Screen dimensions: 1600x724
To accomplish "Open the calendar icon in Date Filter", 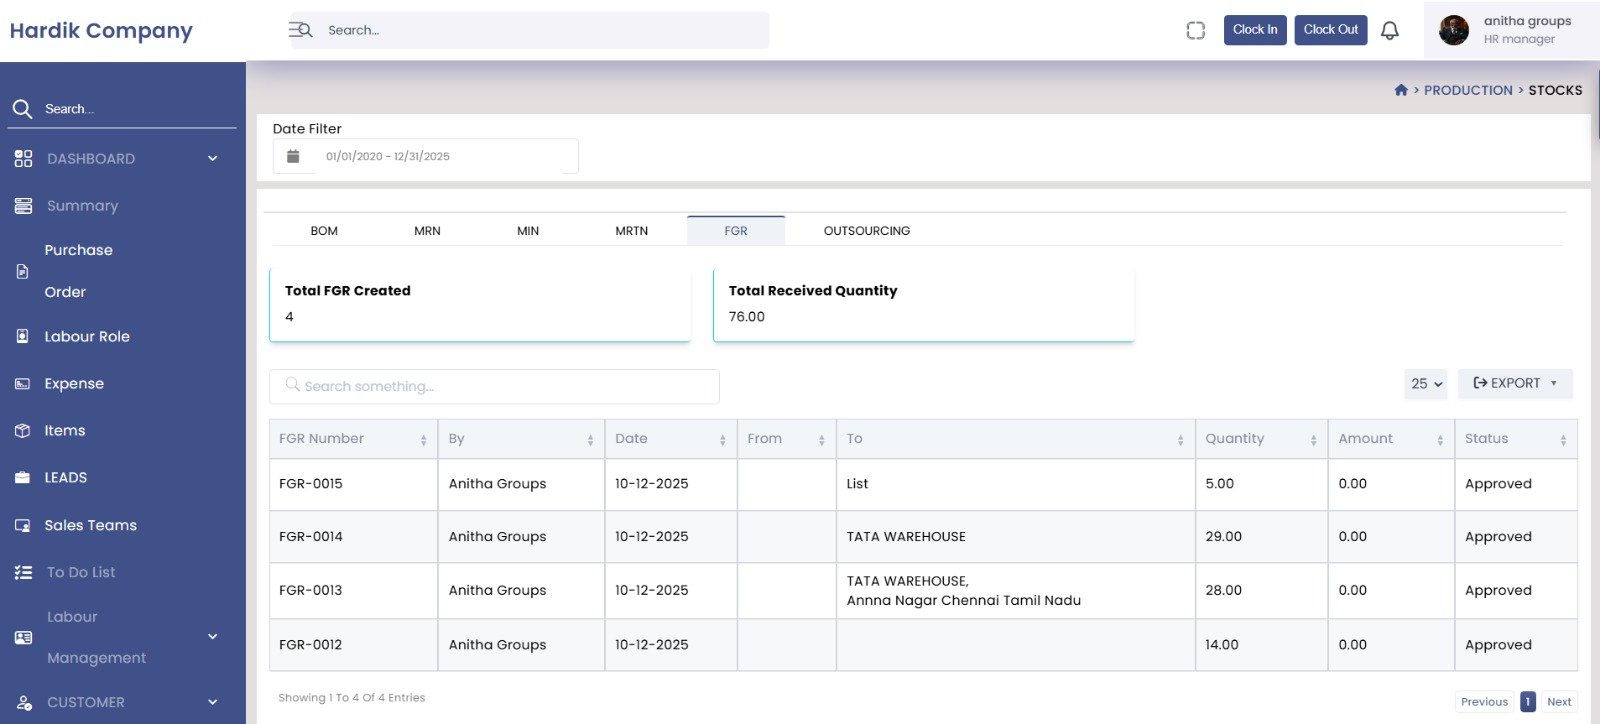I will (293, 157).
